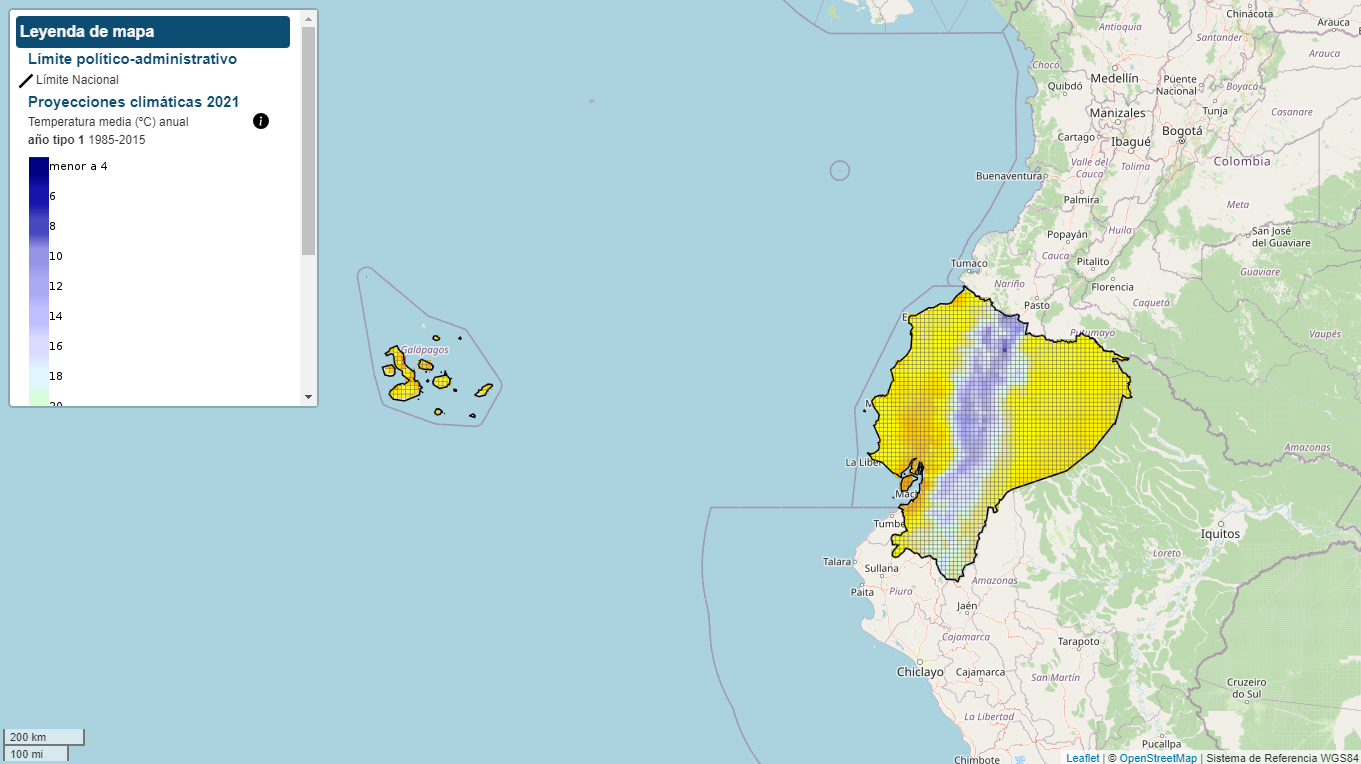Click the Sistema de Referencia WGS84 text
Screen dimensions: 1361x764
click(x=1282, y=758)
